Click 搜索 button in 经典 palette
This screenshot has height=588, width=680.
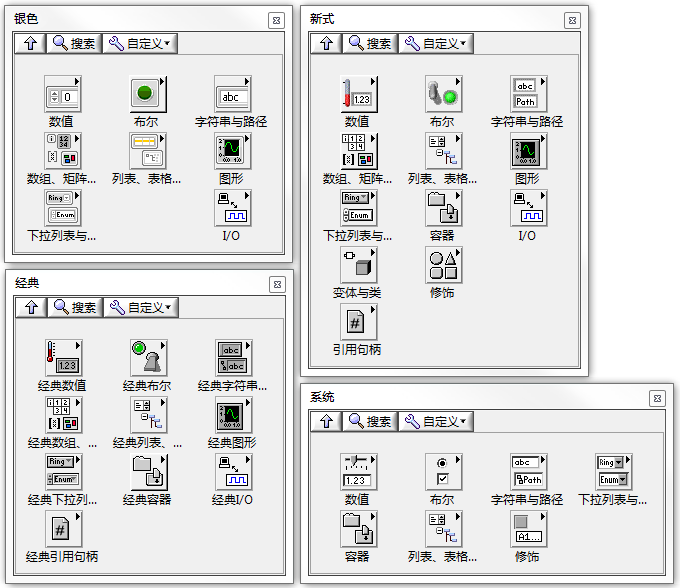(75, 307)
